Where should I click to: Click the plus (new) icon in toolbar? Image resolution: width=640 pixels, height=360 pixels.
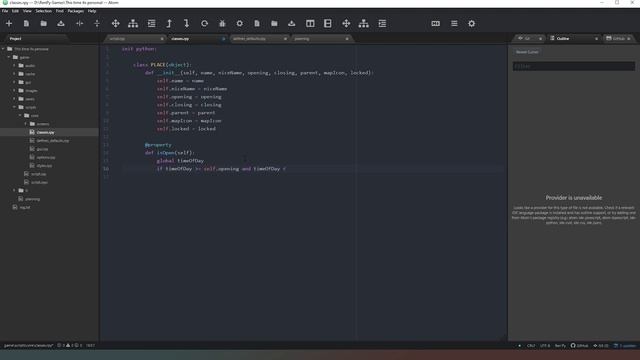[9, 24]
